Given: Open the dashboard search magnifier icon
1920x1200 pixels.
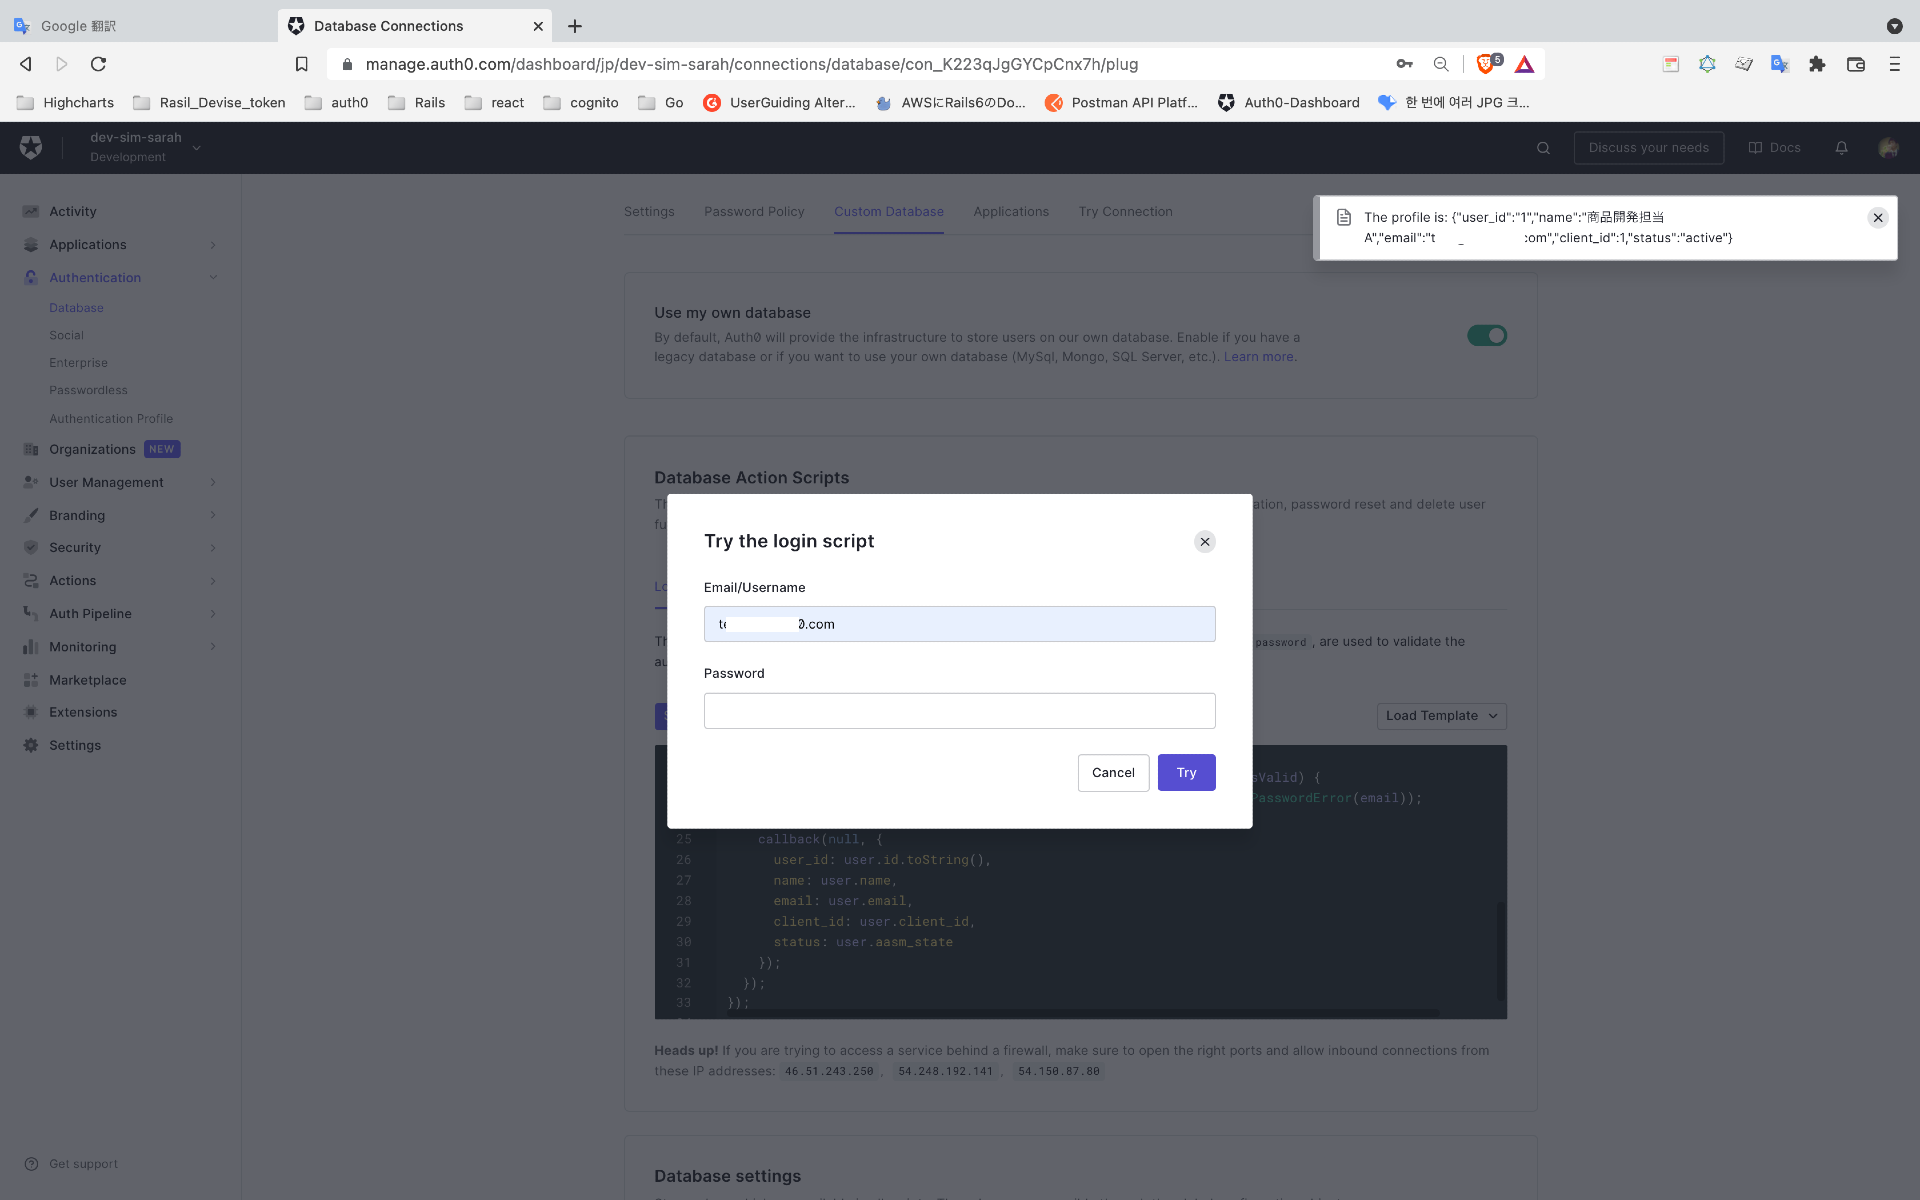Looking at the screenshot, I should (x=1543, y=148).
